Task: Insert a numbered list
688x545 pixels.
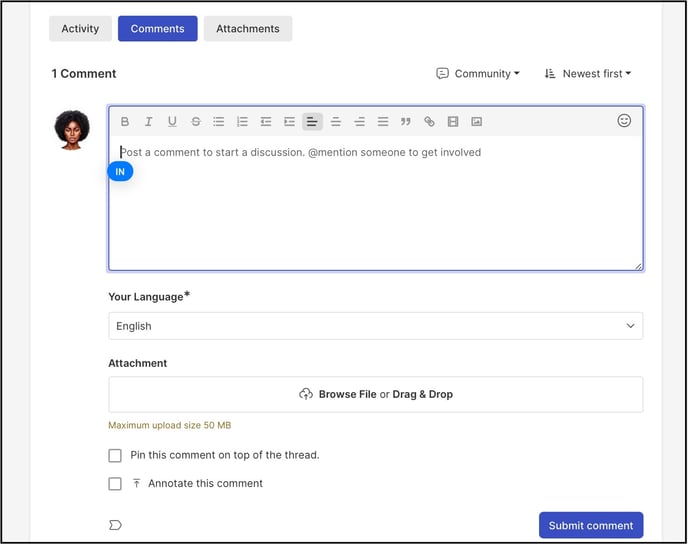Action: point(242,122)
